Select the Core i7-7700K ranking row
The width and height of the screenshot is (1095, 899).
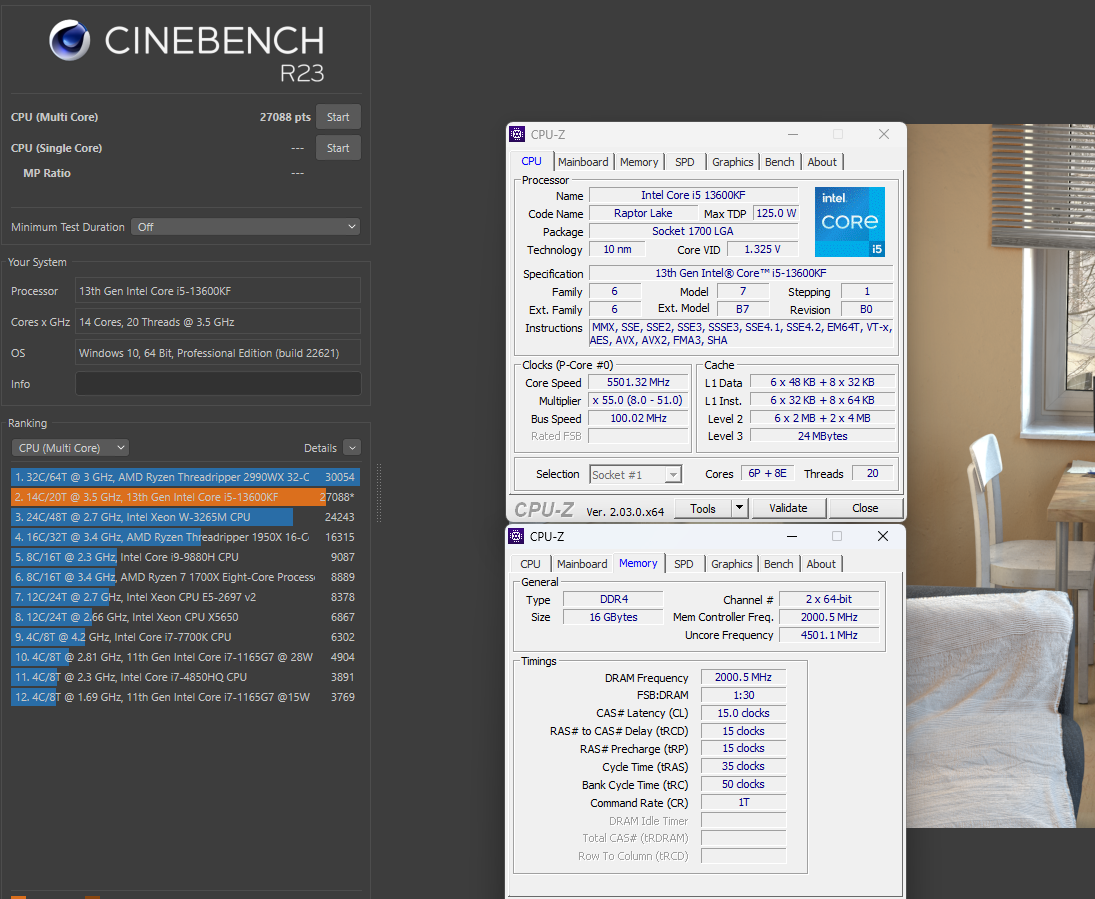[185, 637]
